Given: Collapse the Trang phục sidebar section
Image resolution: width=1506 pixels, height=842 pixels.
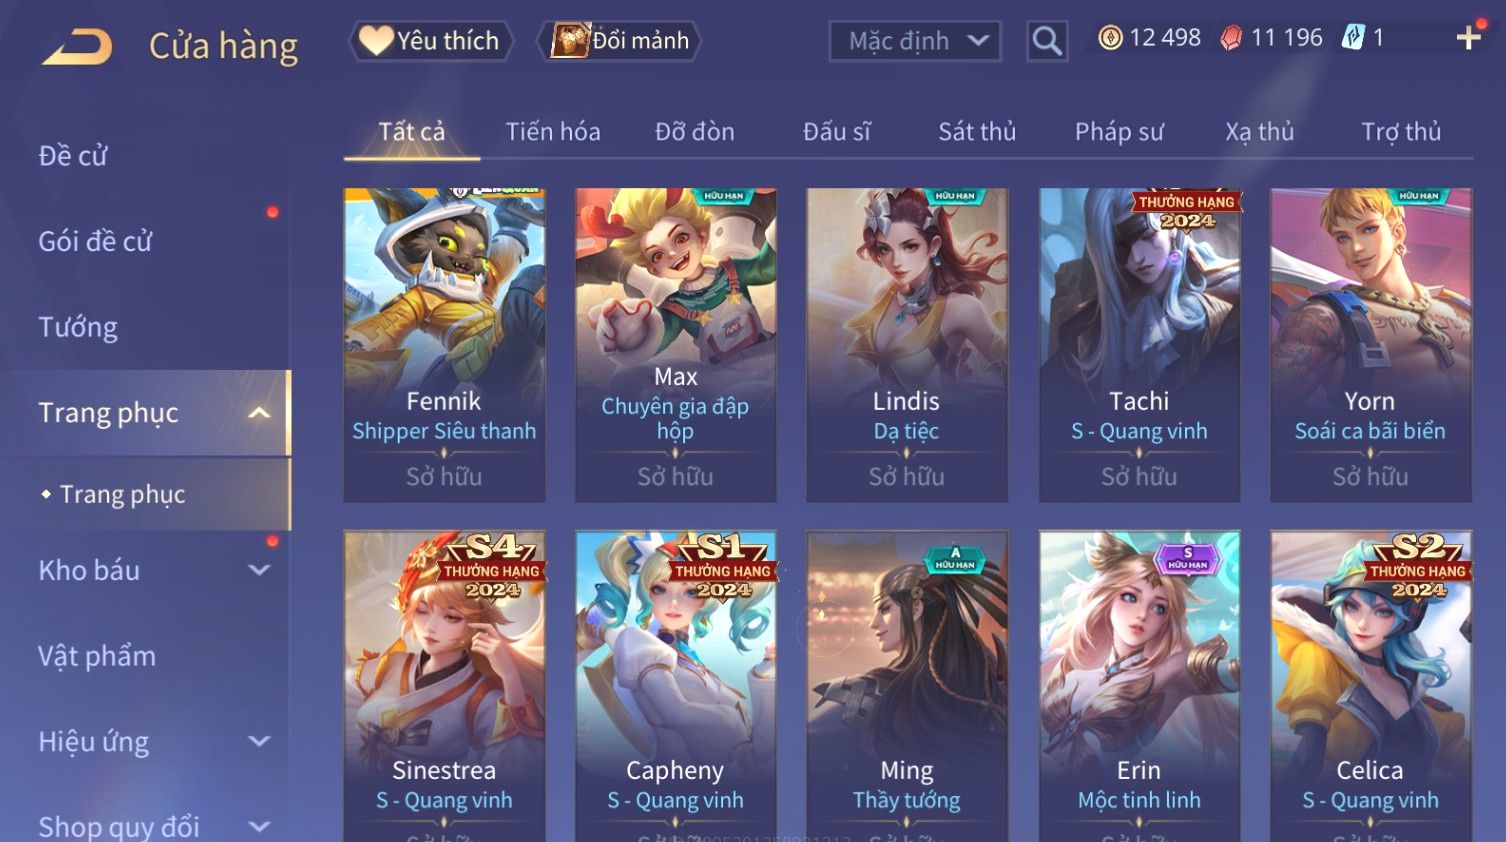Looking at the screenshot, I should 259,413.
